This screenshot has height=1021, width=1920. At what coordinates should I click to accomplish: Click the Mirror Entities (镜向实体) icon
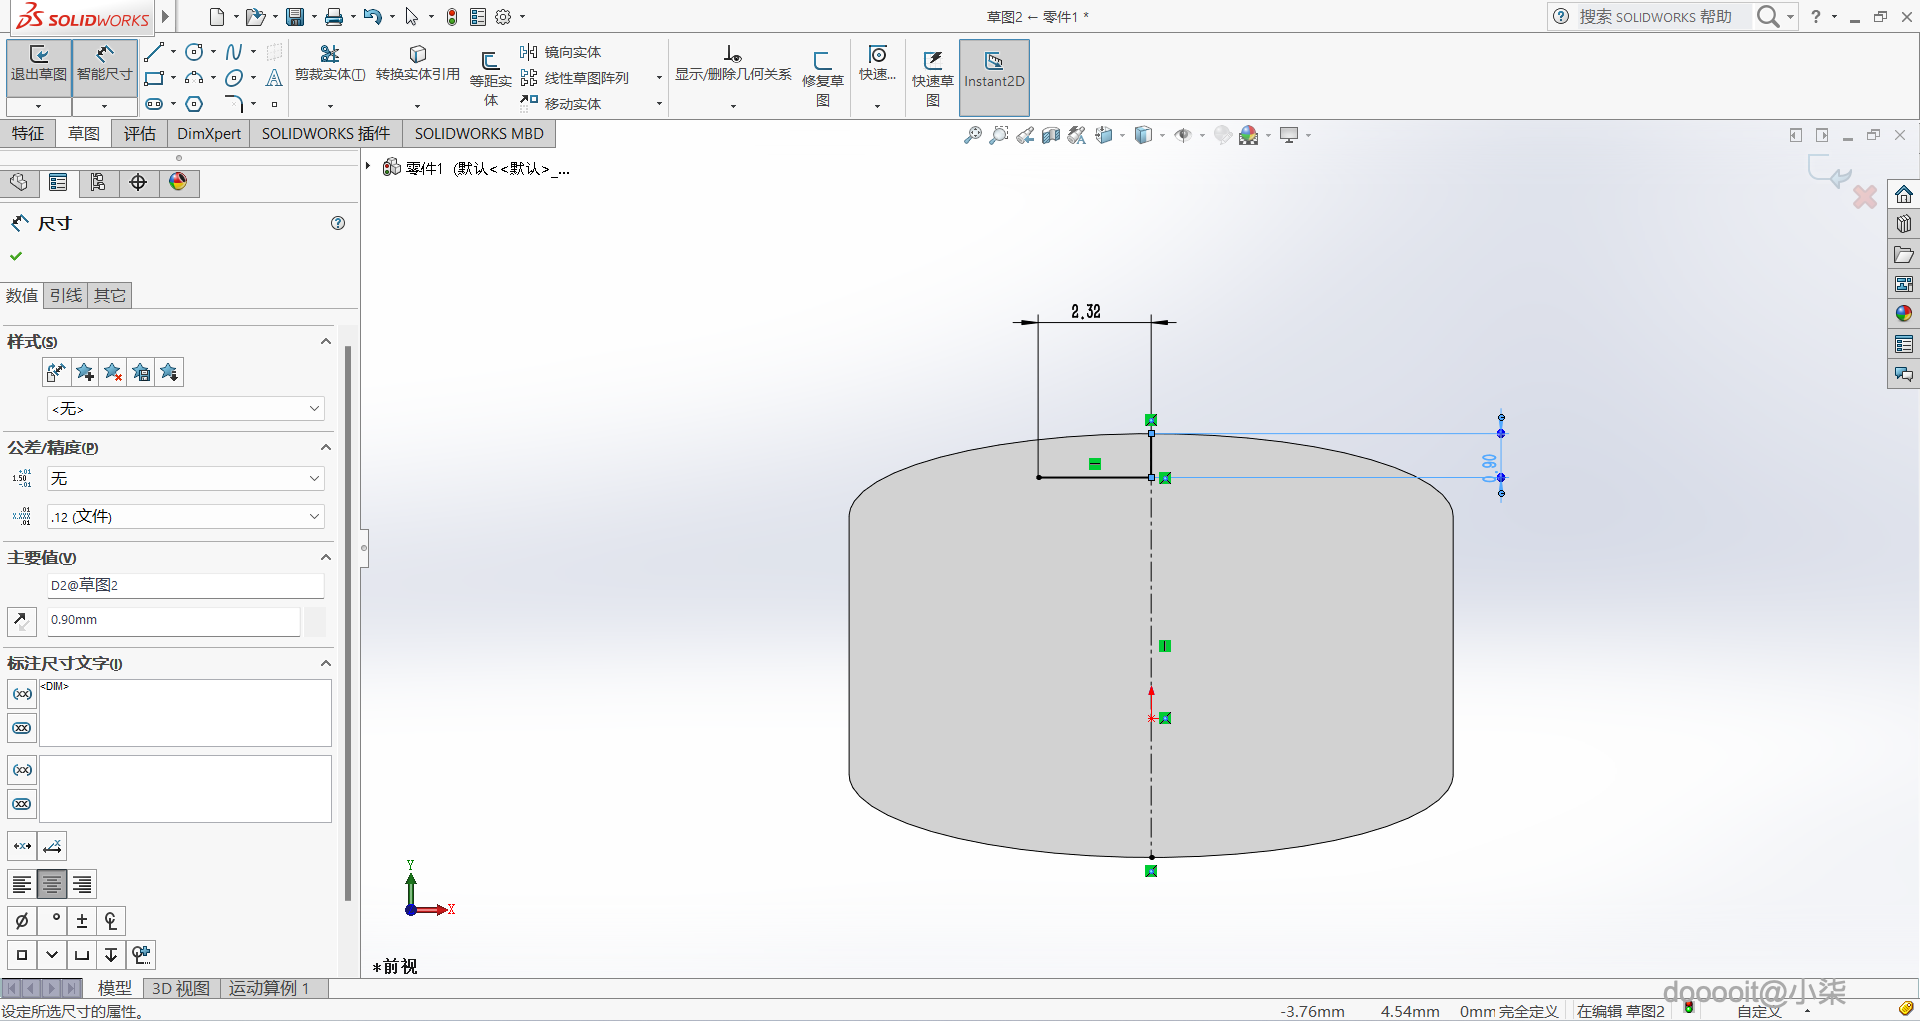529,52
